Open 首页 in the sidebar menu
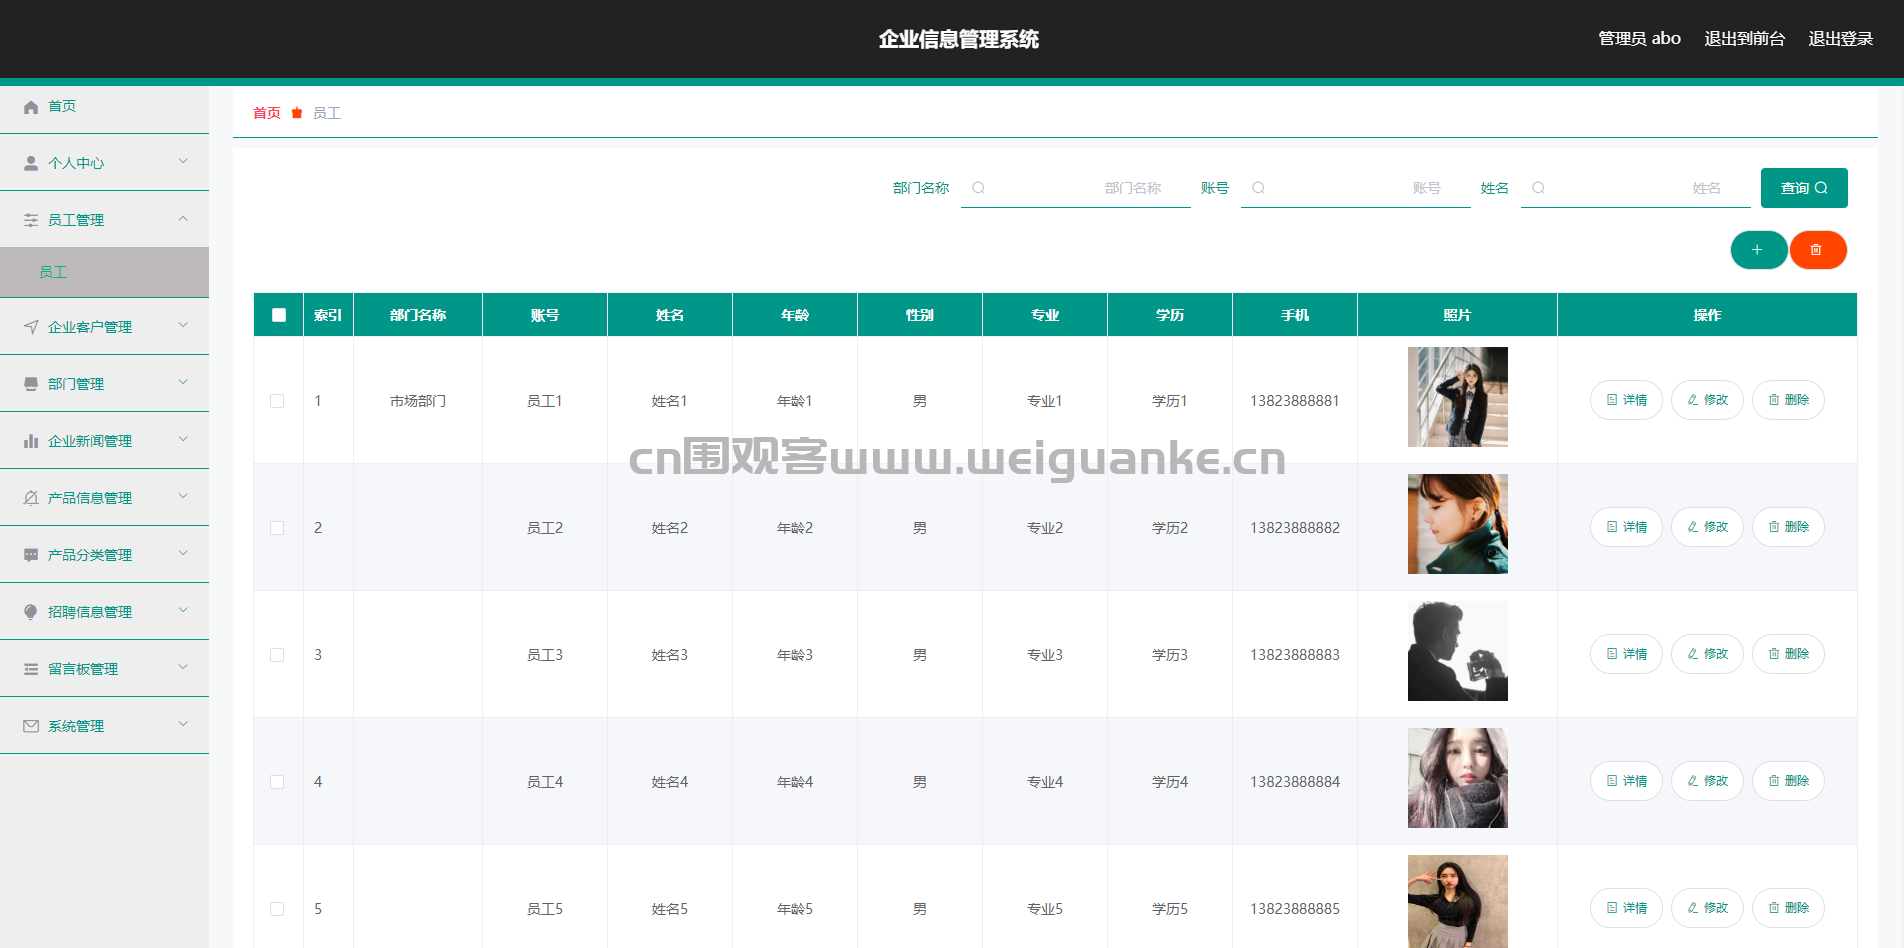This screenshot has height=948, width=1904. (x=104, y=107)
